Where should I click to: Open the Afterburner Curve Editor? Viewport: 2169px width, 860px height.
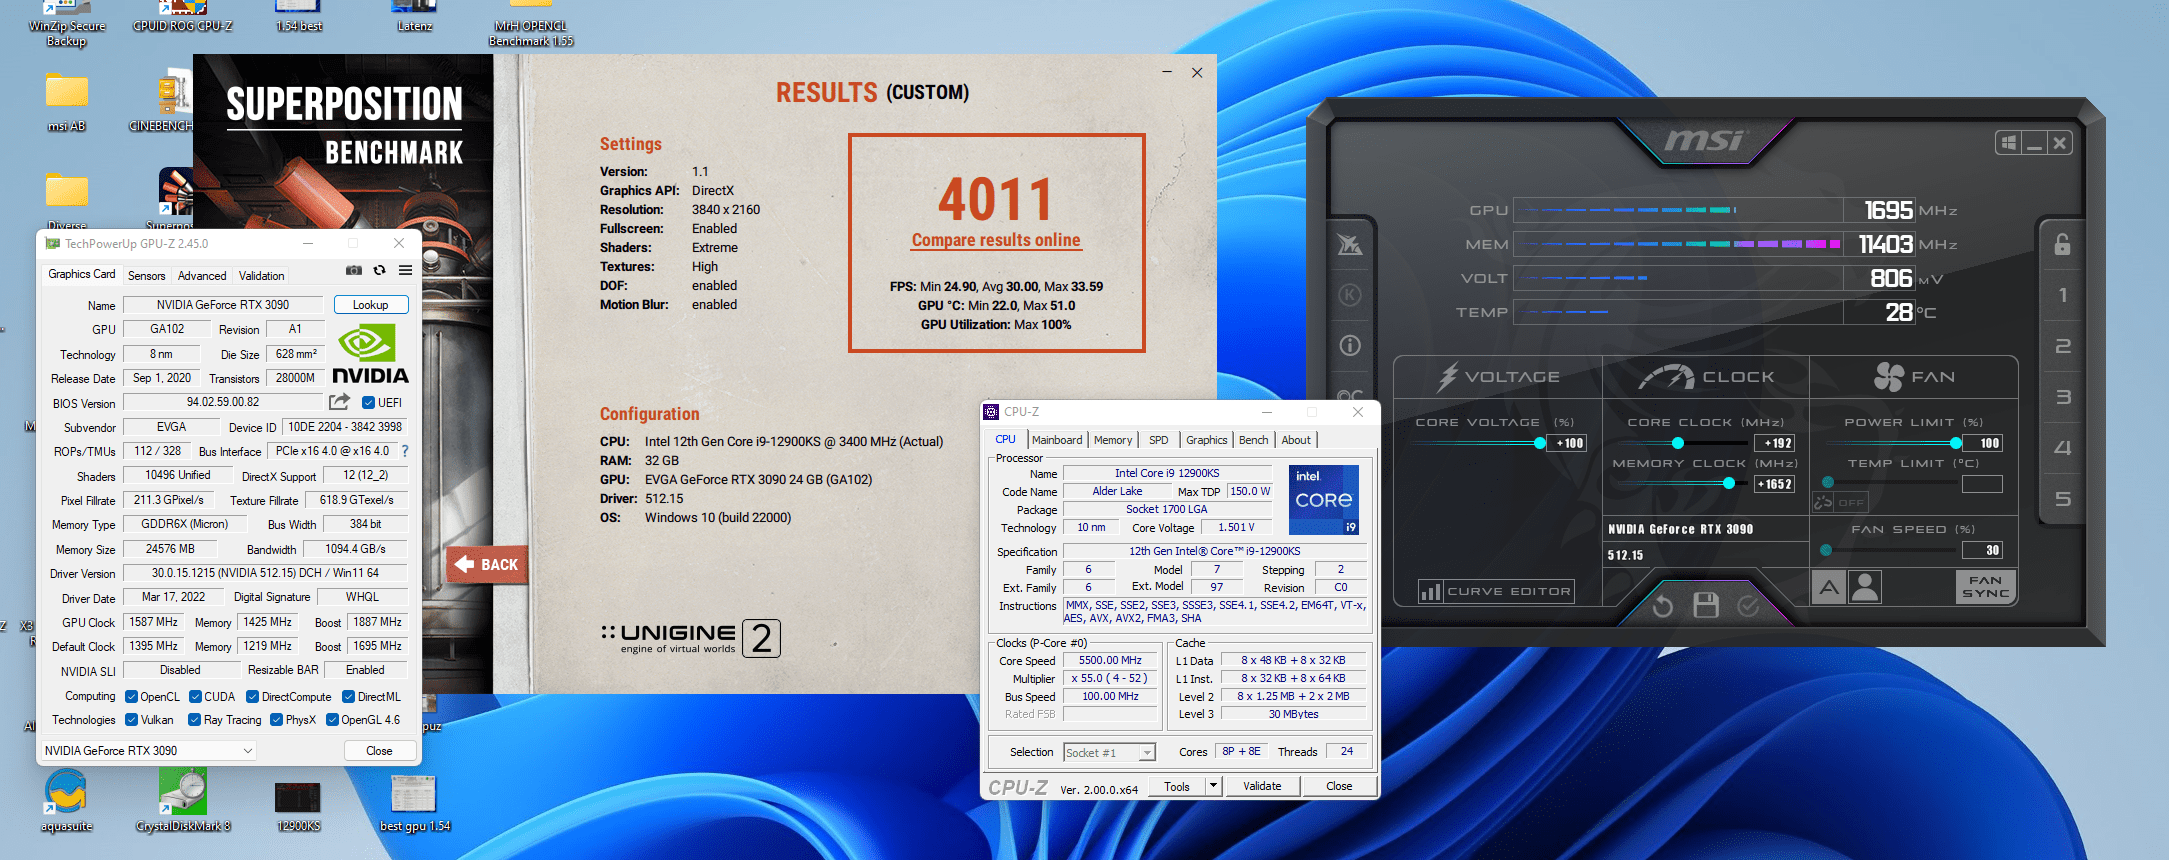(1496, 592)
